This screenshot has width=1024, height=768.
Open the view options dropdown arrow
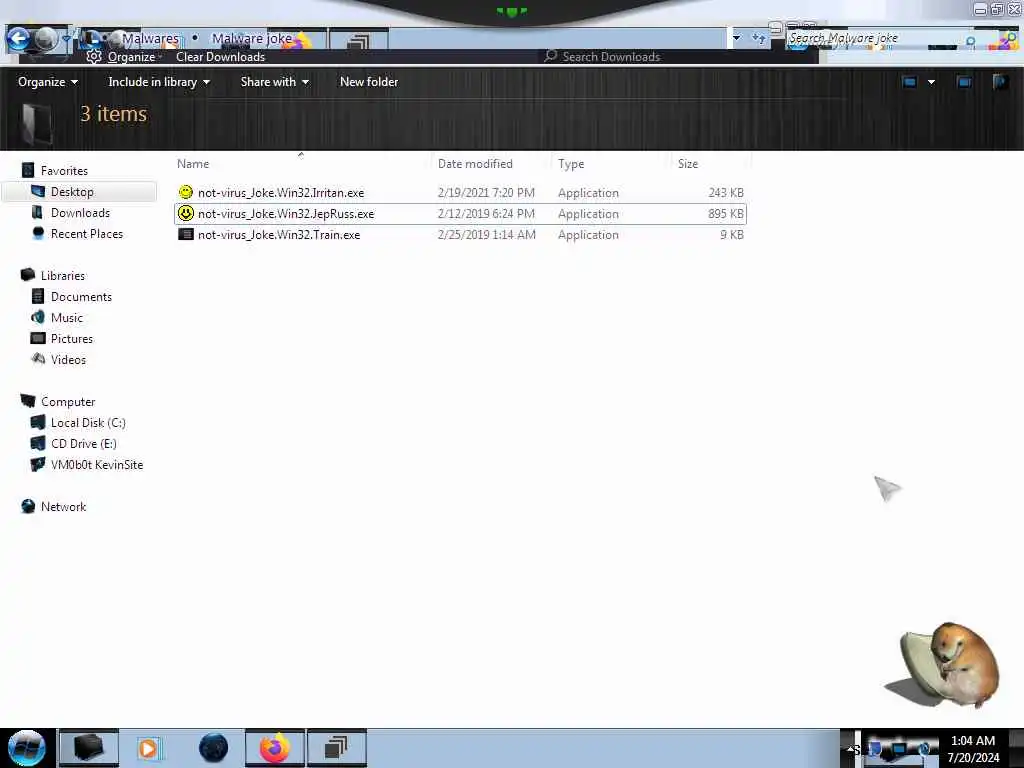pos(931,82)
